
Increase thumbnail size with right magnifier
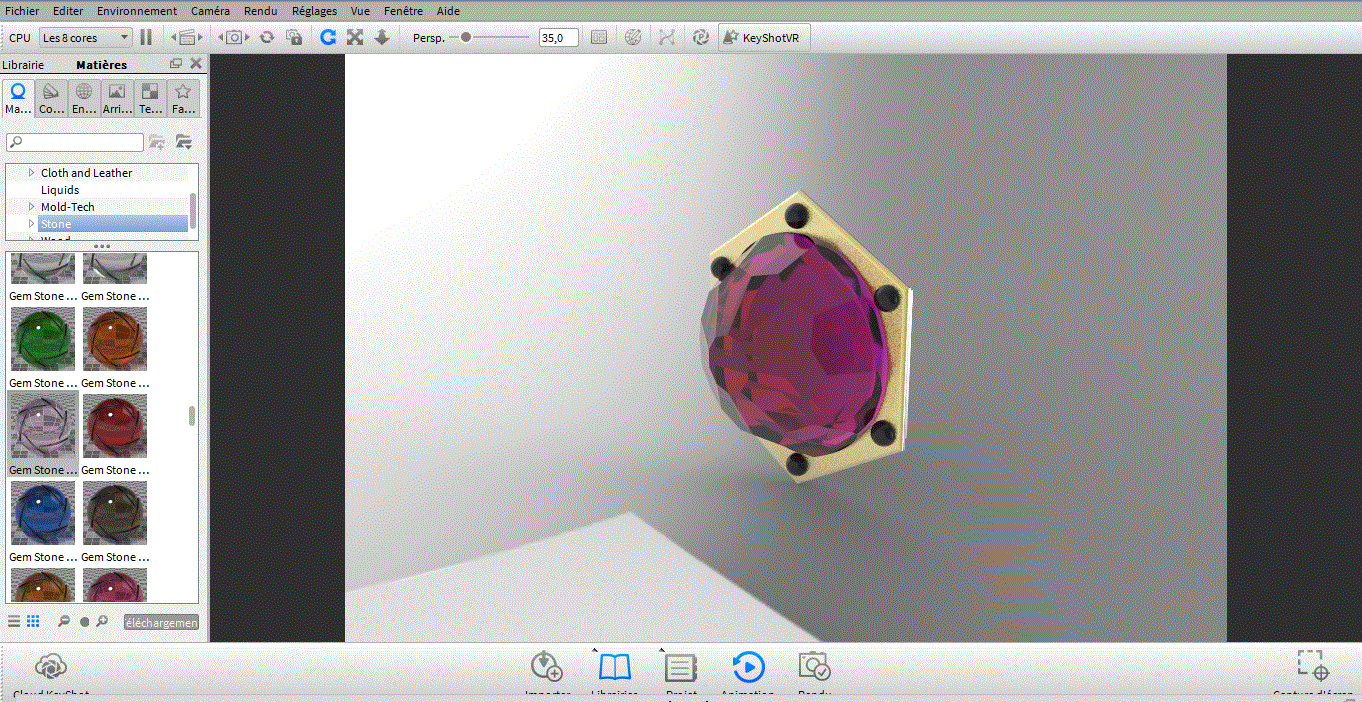pos(102,622)
